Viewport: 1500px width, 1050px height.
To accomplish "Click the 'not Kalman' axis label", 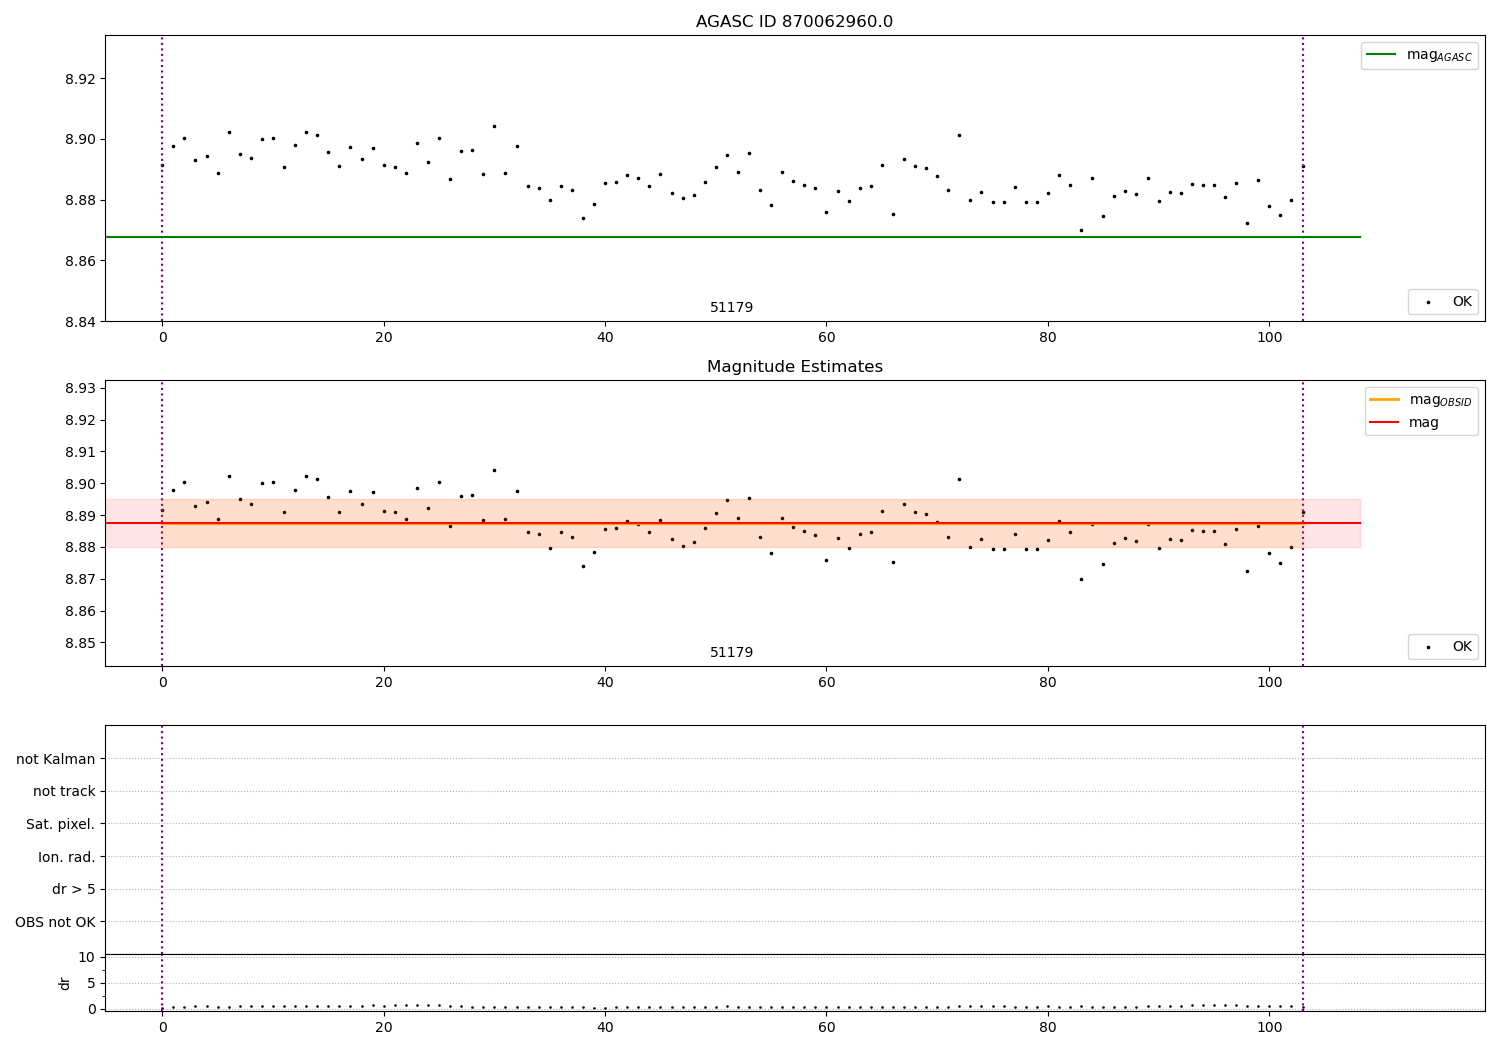I will tap(56, 759).
